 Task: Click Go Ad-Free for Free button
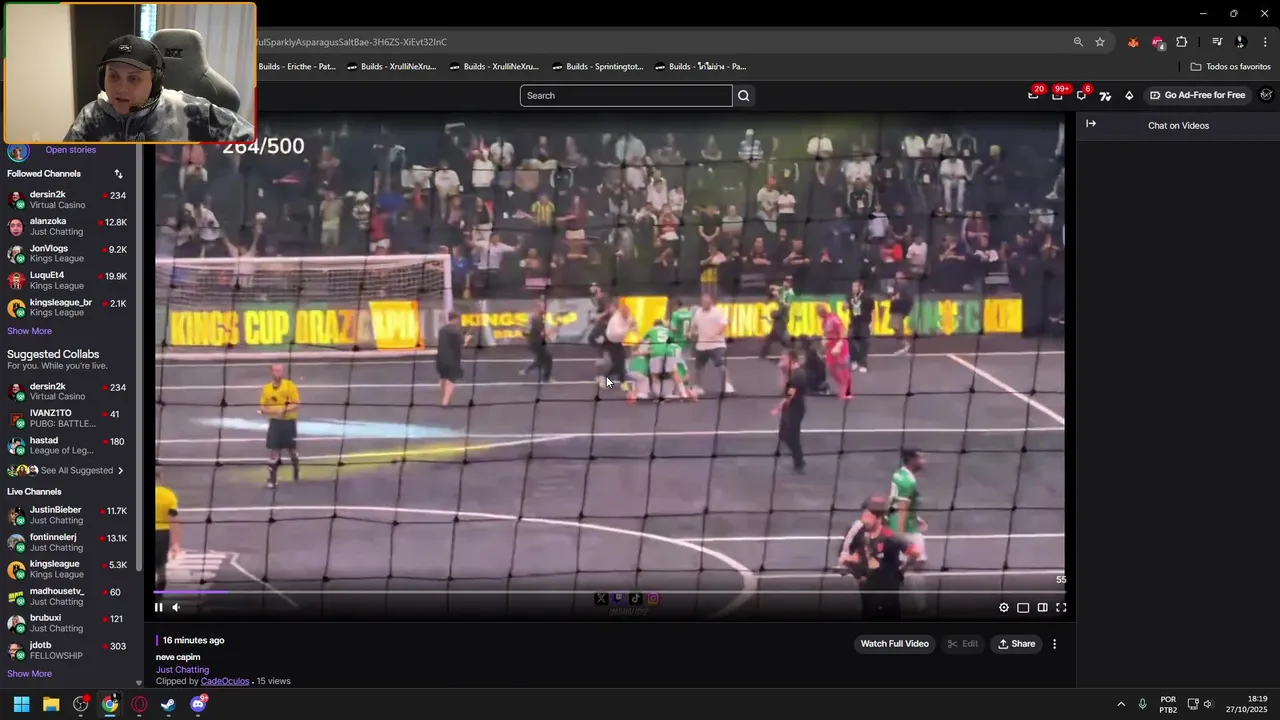click(1197, 95)
